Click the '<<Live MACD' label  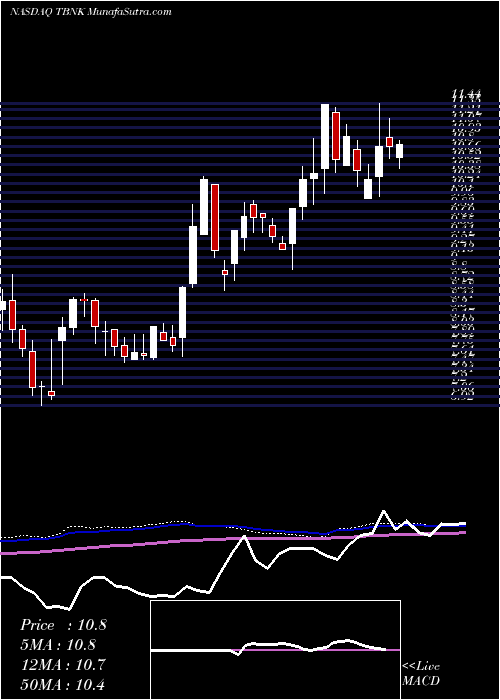[x=421, y=674]
